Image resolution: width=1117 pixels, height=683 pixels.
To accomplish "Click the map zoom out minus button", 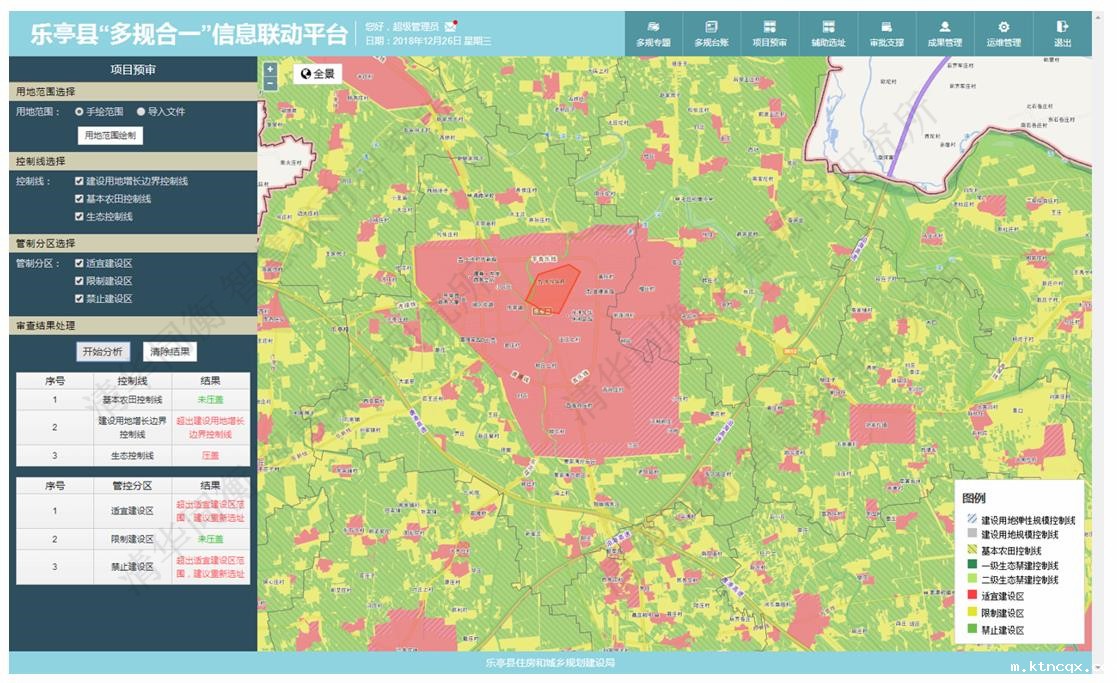I will pyautogui.click(x=270, y=84).
